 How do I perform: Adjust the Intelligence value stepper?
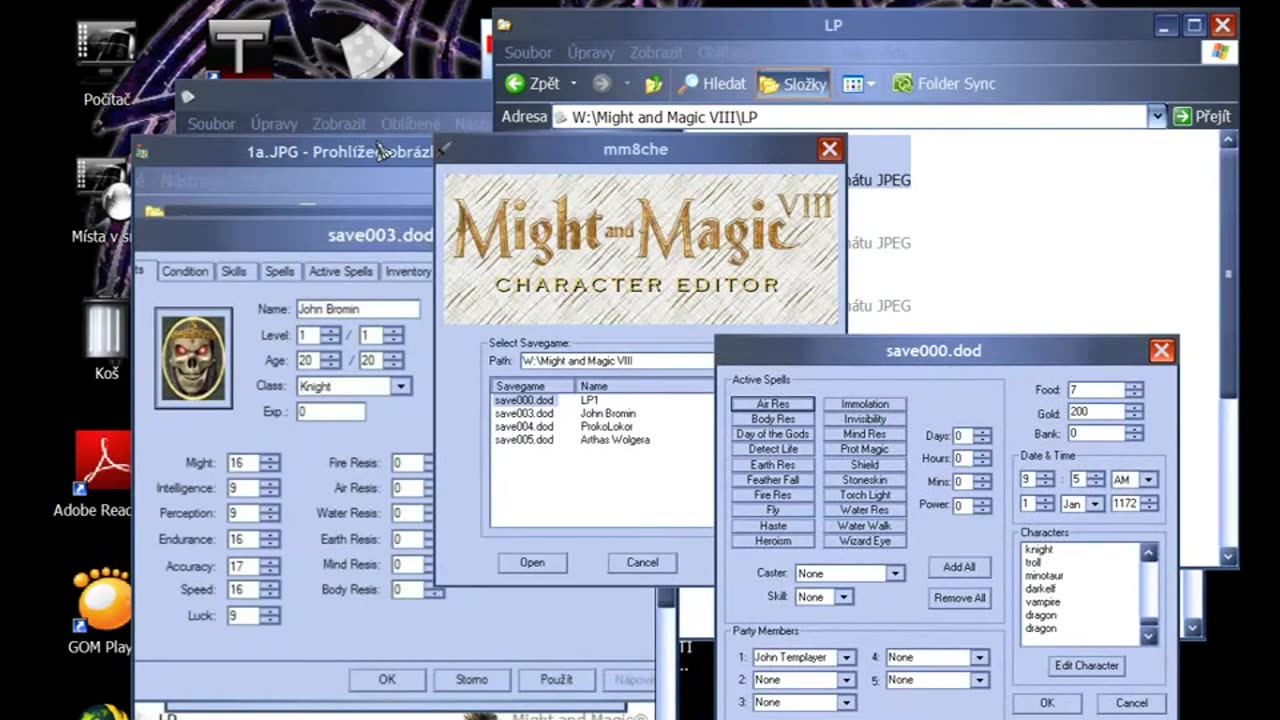click(269, 488)
